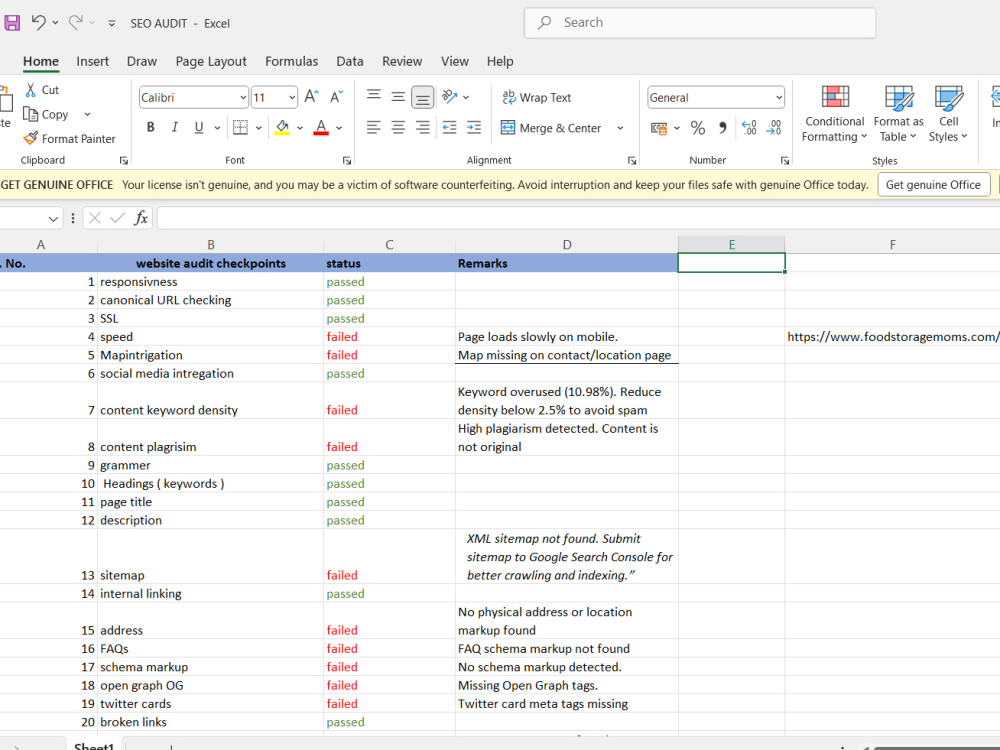The width and height of the screenshot is (1000, 750).
Task: Open Clipboard dialog launcher
Action: tap(124, 161)
